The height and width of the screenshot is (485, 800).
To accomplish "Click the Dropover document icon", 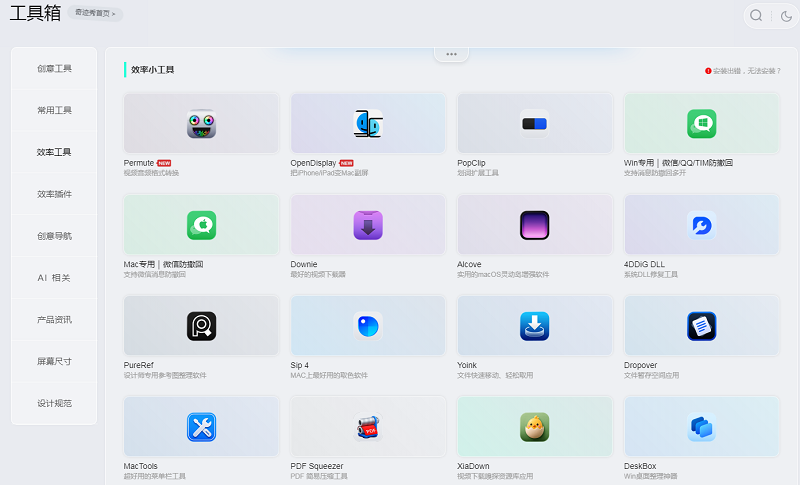I will [x=702, y=326].
